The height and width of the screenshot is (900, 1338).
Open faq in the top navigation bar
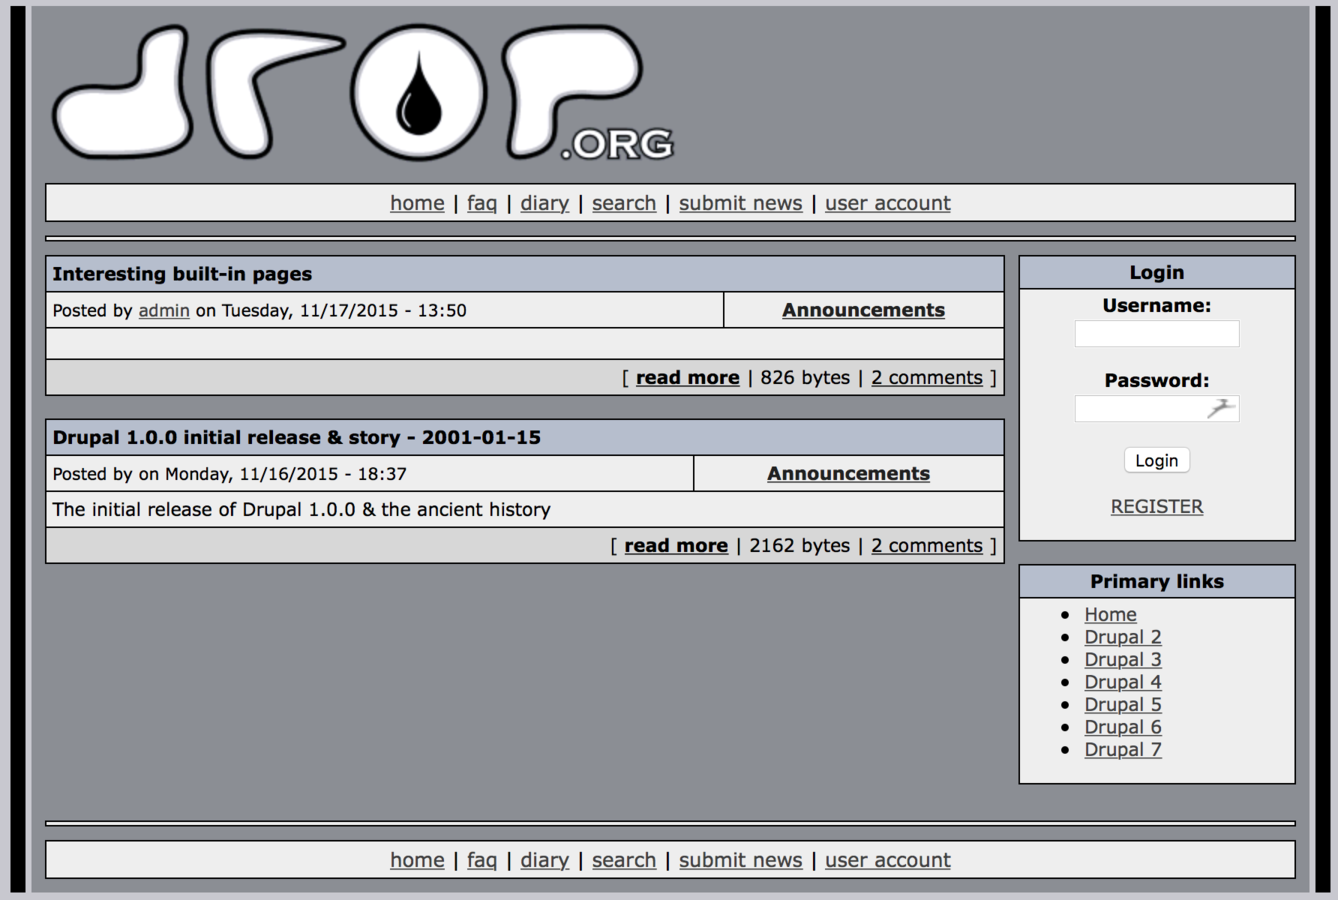click(482, 203)
